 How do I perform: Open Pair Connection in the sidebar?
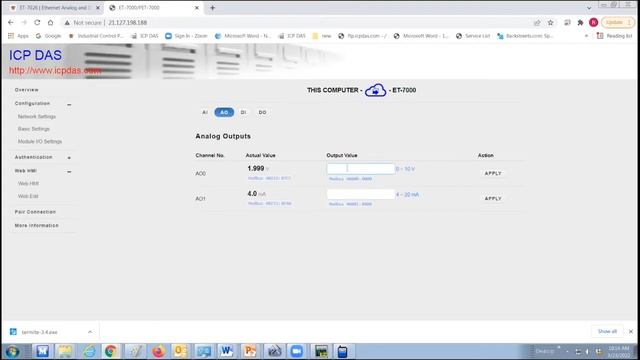pyautogui.click(x=35, y=212)
